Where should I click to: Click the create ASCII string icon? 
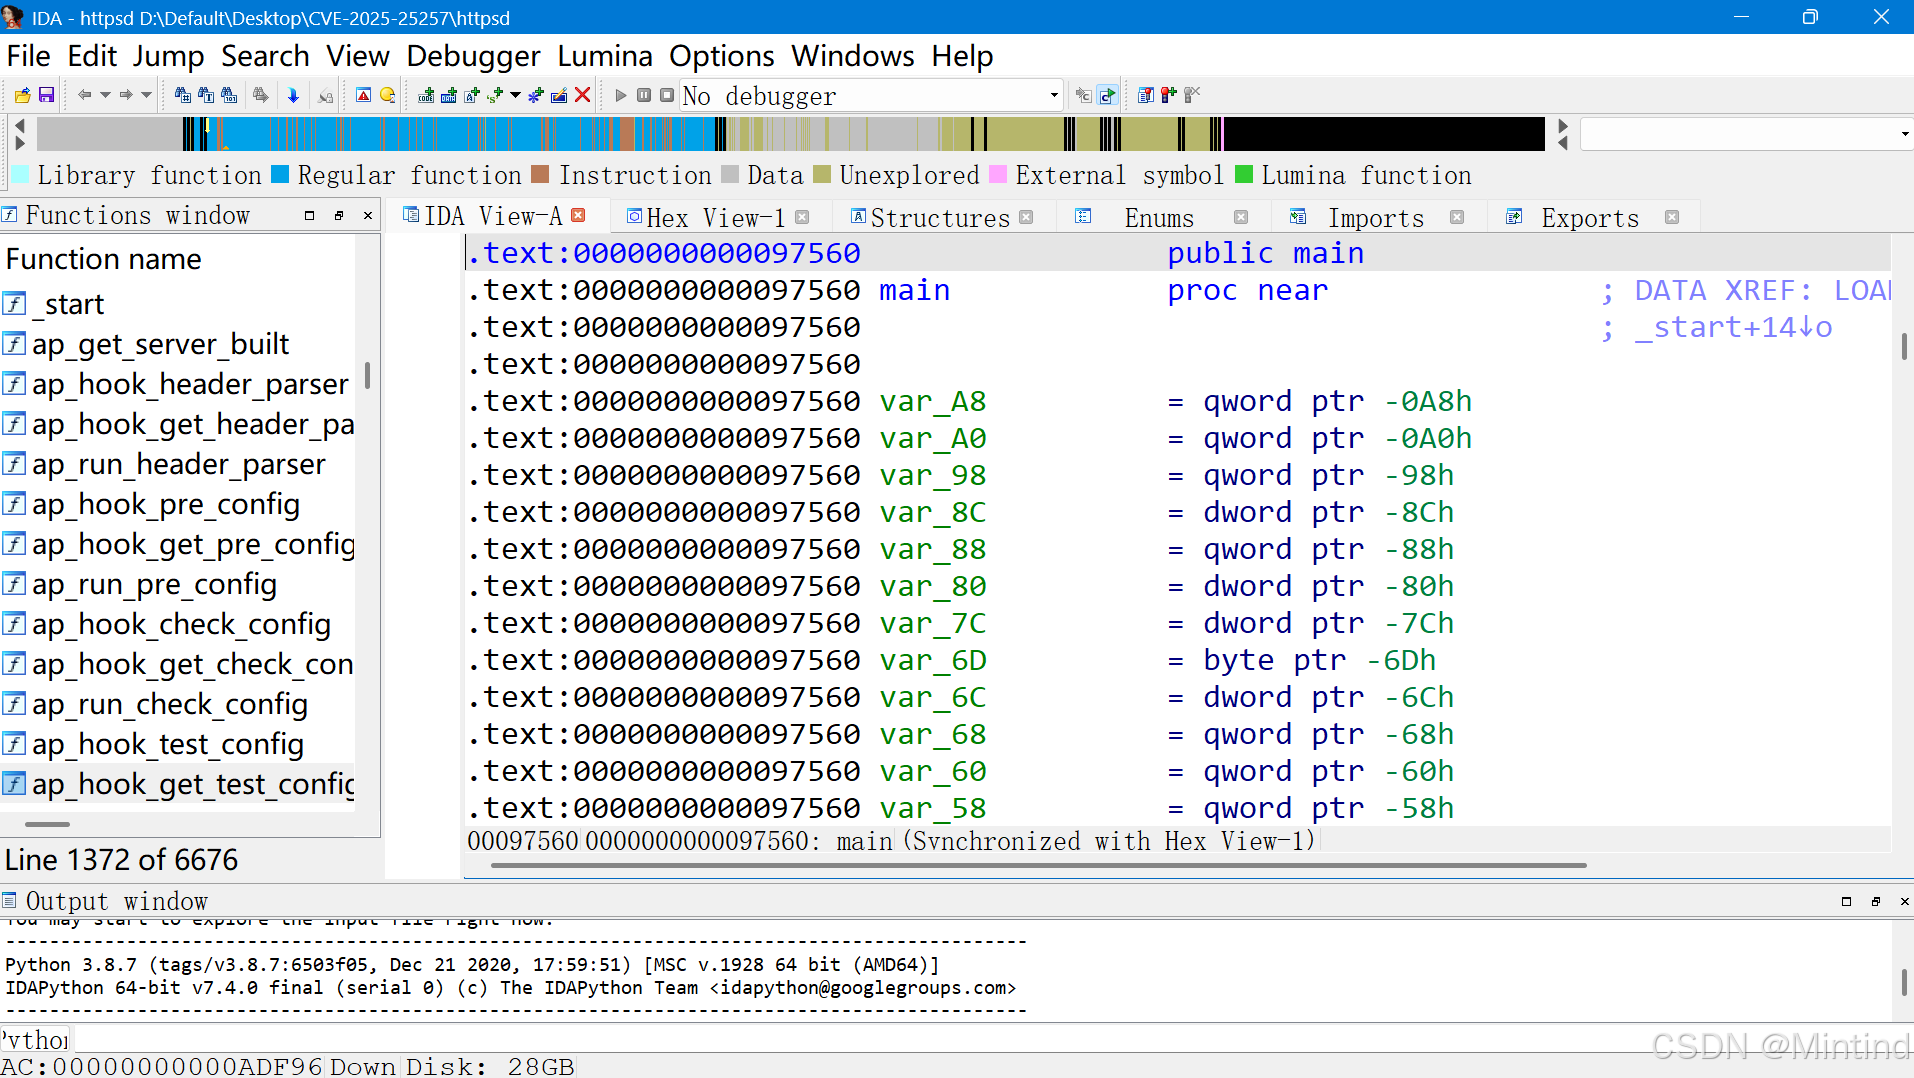click(472, 95)
